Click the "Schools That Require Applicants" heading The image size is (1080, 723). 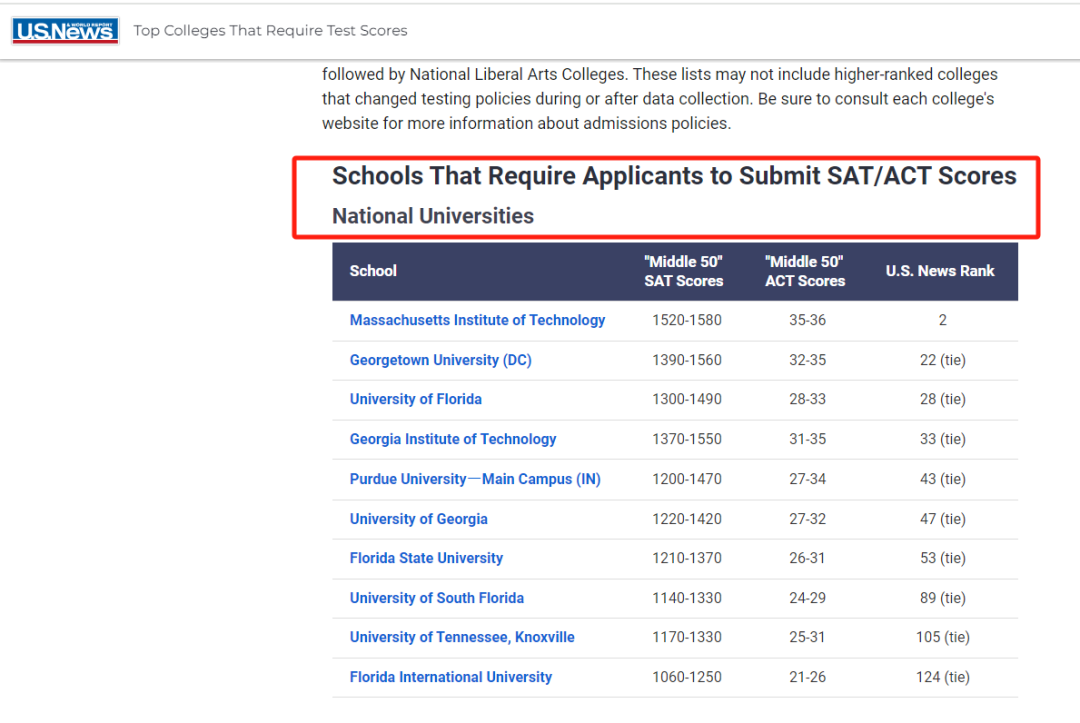click(x=674, y=176)
